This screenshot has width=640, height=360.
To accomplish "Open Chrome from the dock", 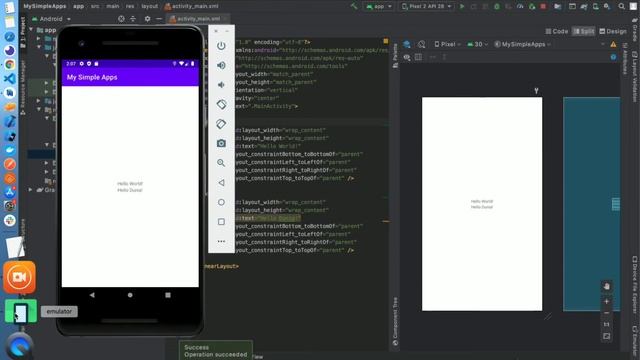I will 10,64.
